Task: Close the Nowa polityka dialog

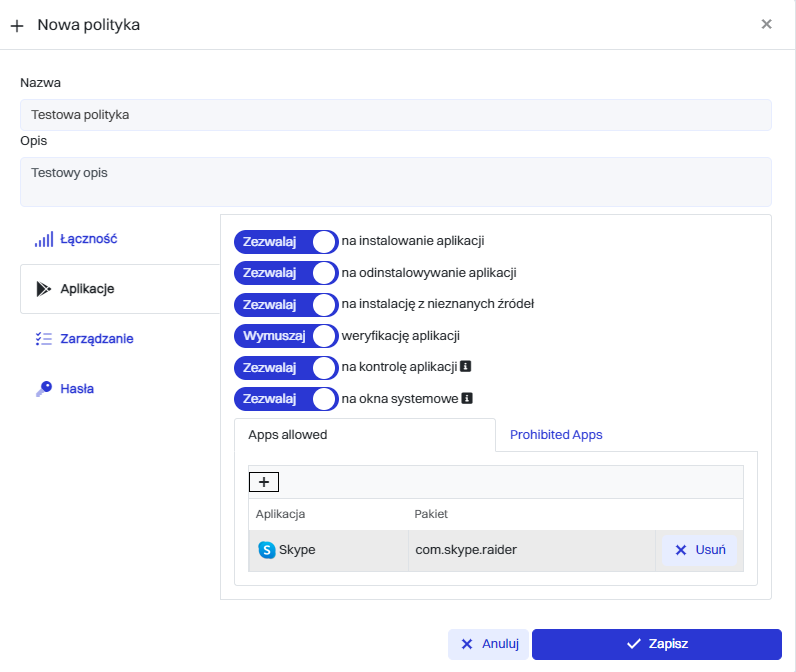Action: 767,24
